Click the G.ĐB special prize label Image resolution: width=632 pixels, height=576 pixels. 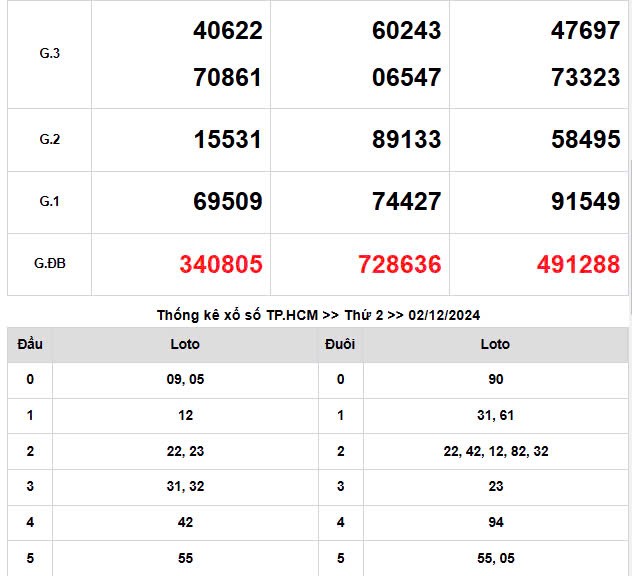[x=50, y=264]
